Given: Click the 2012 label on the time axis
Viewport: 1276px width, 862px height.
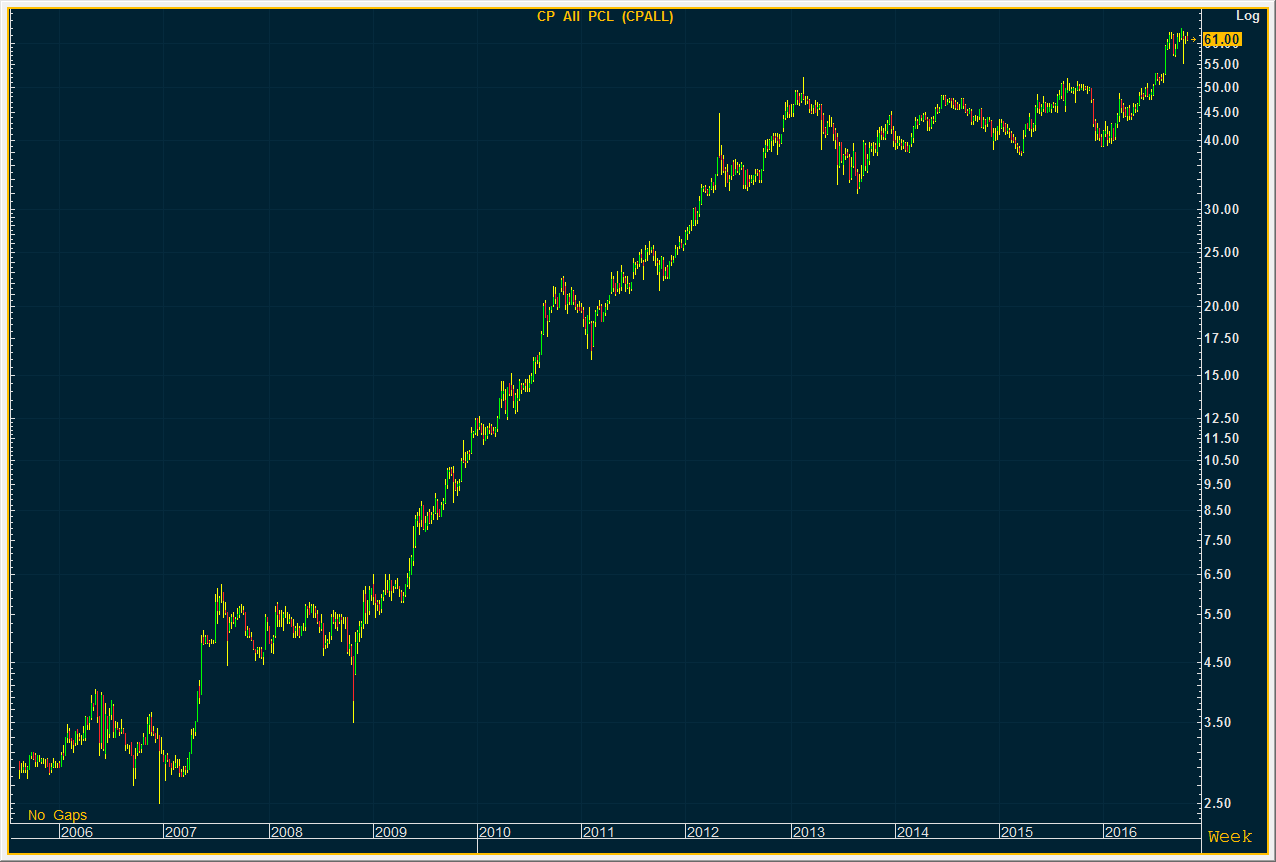Looking at the screenshot, I should coord(703,832).
